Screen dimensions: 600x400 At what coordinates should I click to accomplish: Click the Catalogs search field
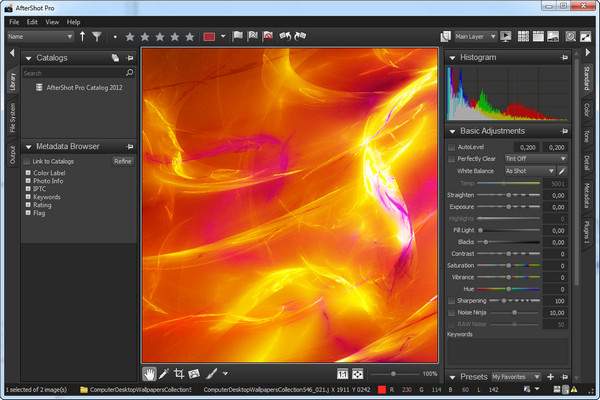pyautogui.click(x=72, y=73)
